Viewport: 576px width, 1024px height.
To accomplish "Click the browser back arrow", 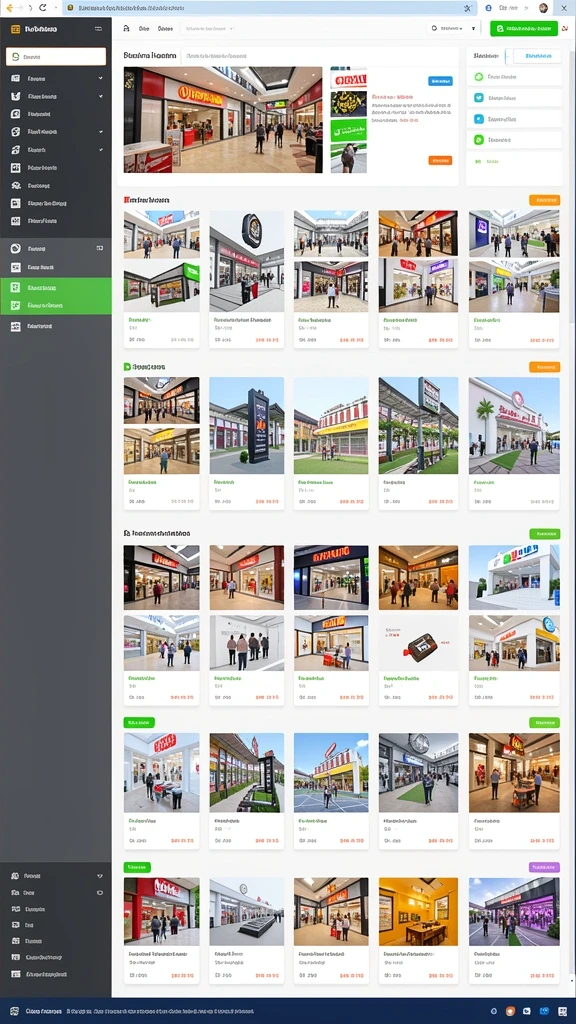I will point(9,8).
